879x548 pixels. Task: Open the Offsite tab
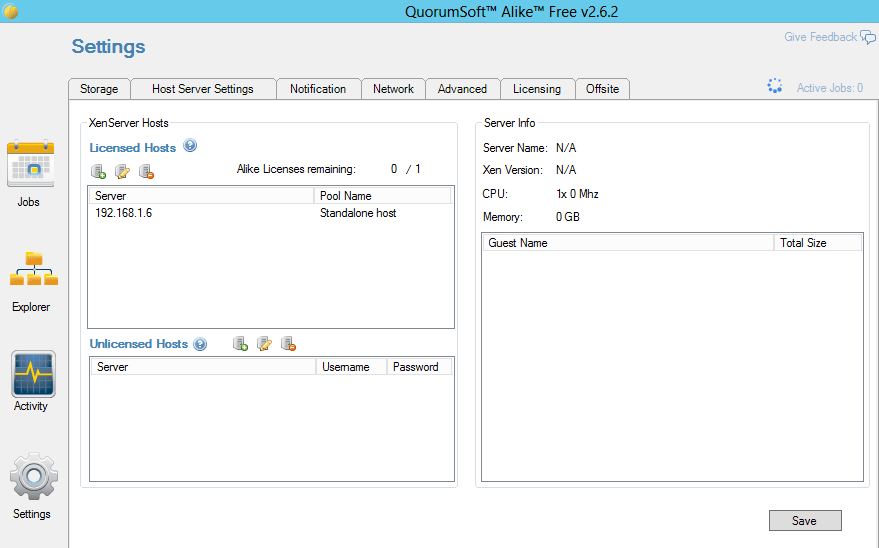tap(603, 89)
